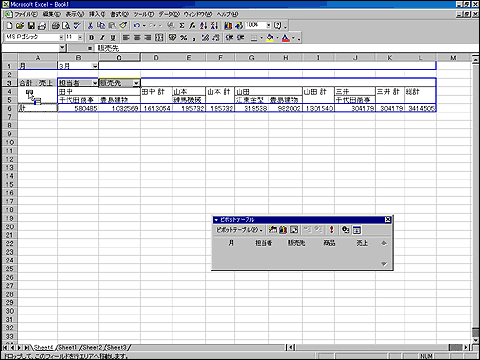Sort descending with the Z-A icon
480x360 pixels.
pos(214,26)
